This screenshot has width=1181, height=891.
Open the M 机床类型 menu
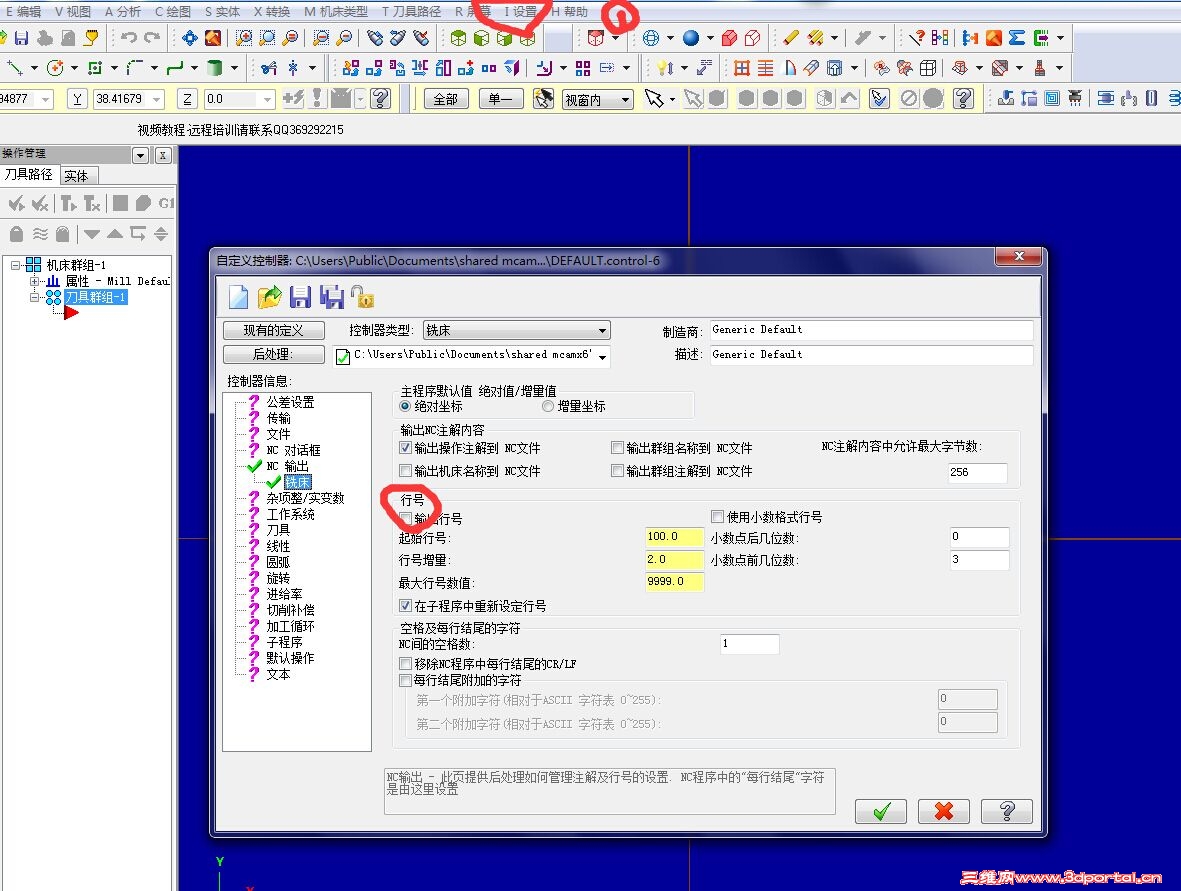[x=336, y=11]
